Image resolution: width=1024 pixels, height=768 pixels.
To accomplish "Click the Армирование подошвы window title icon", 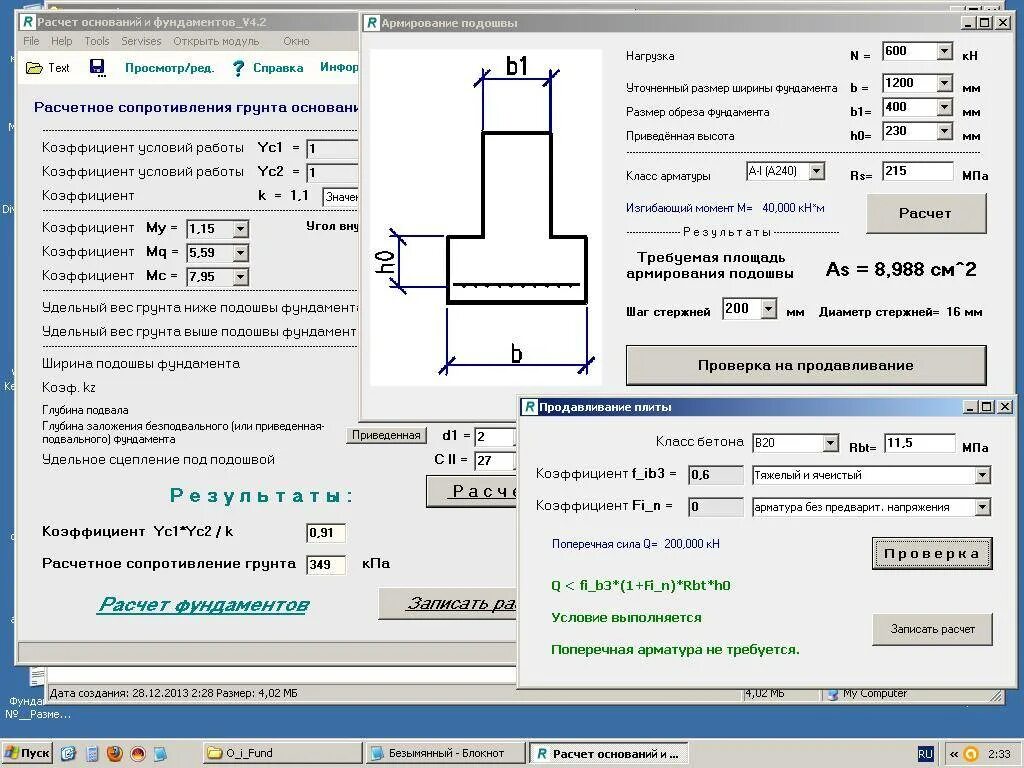I will click(372, 23).
